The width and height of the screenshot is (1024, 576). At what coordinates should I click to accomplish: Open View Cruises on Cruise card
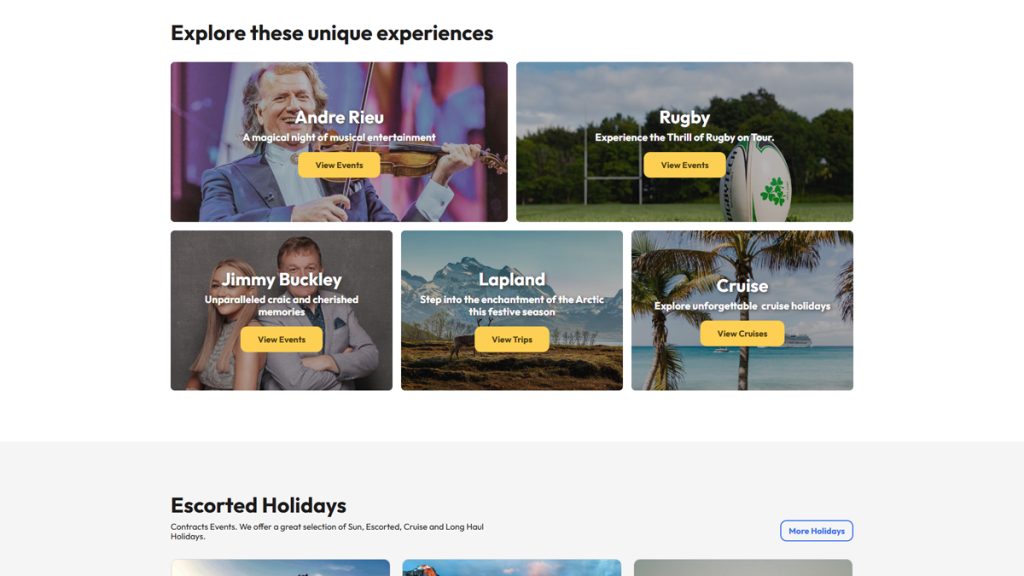[742, 334]
